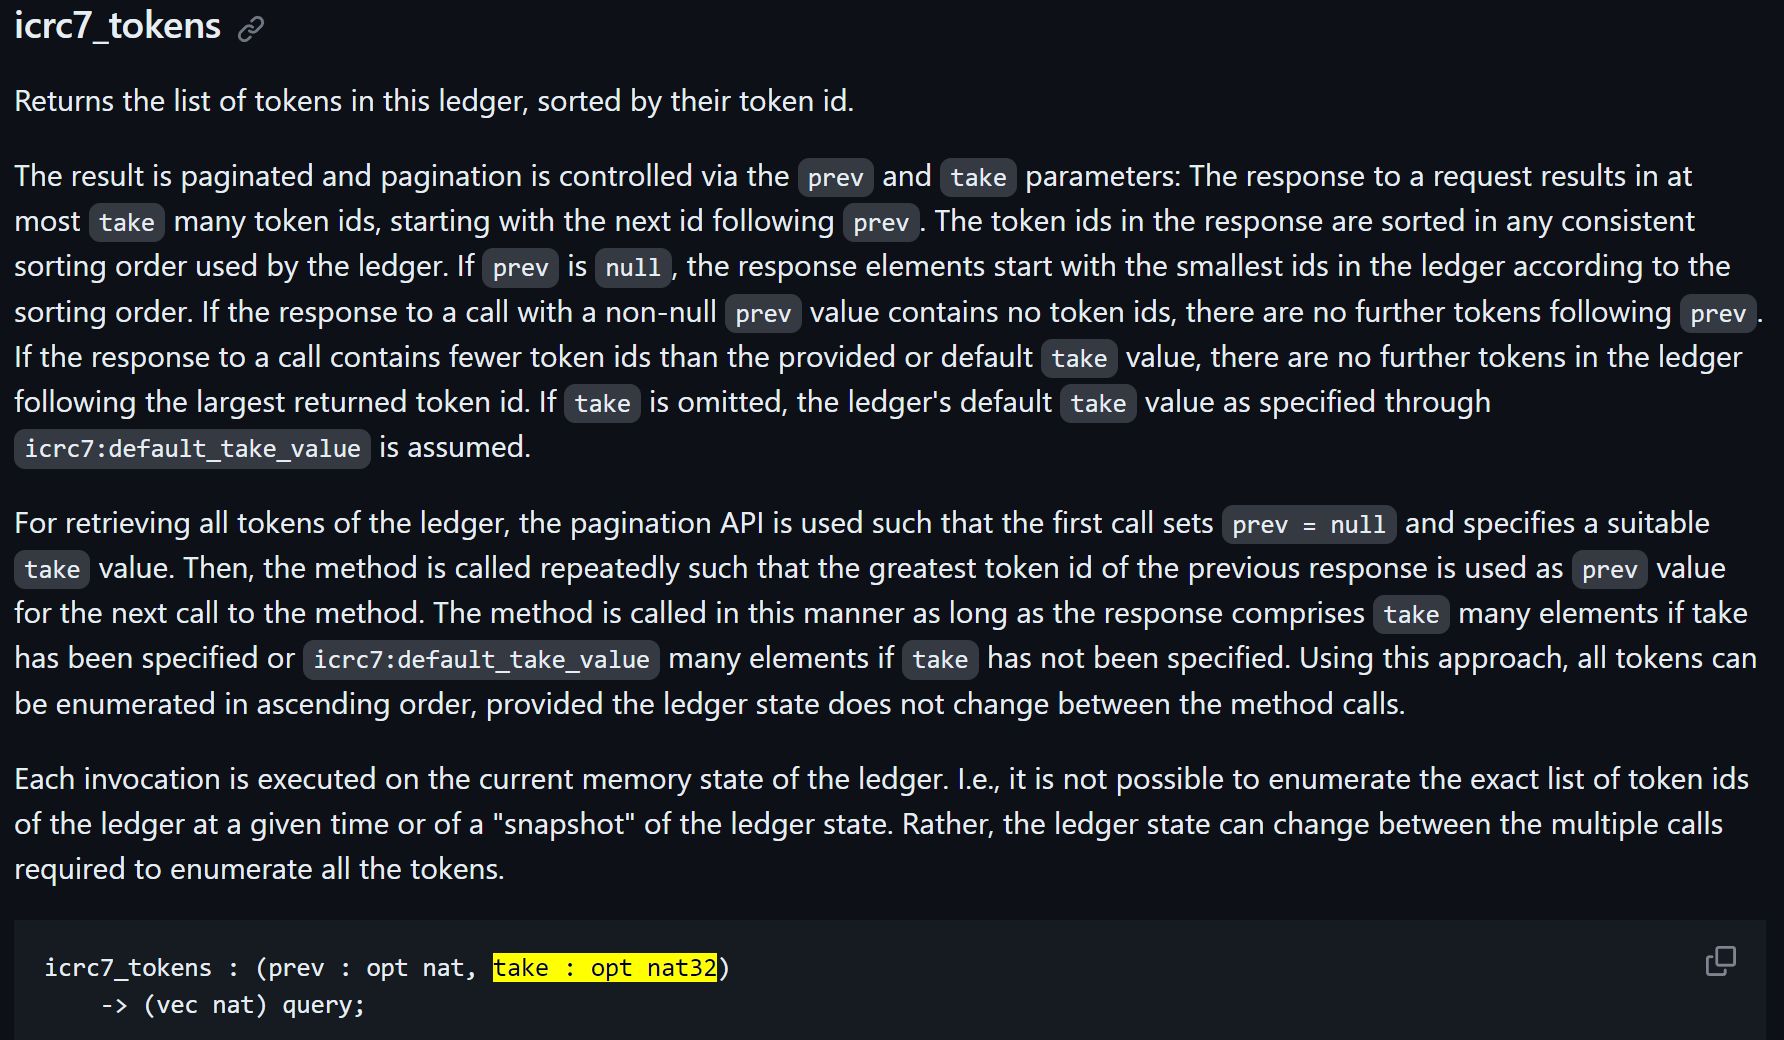
Task: Click icrc7:default_take_value before 'is assumed'
Action: click(192, 448)
